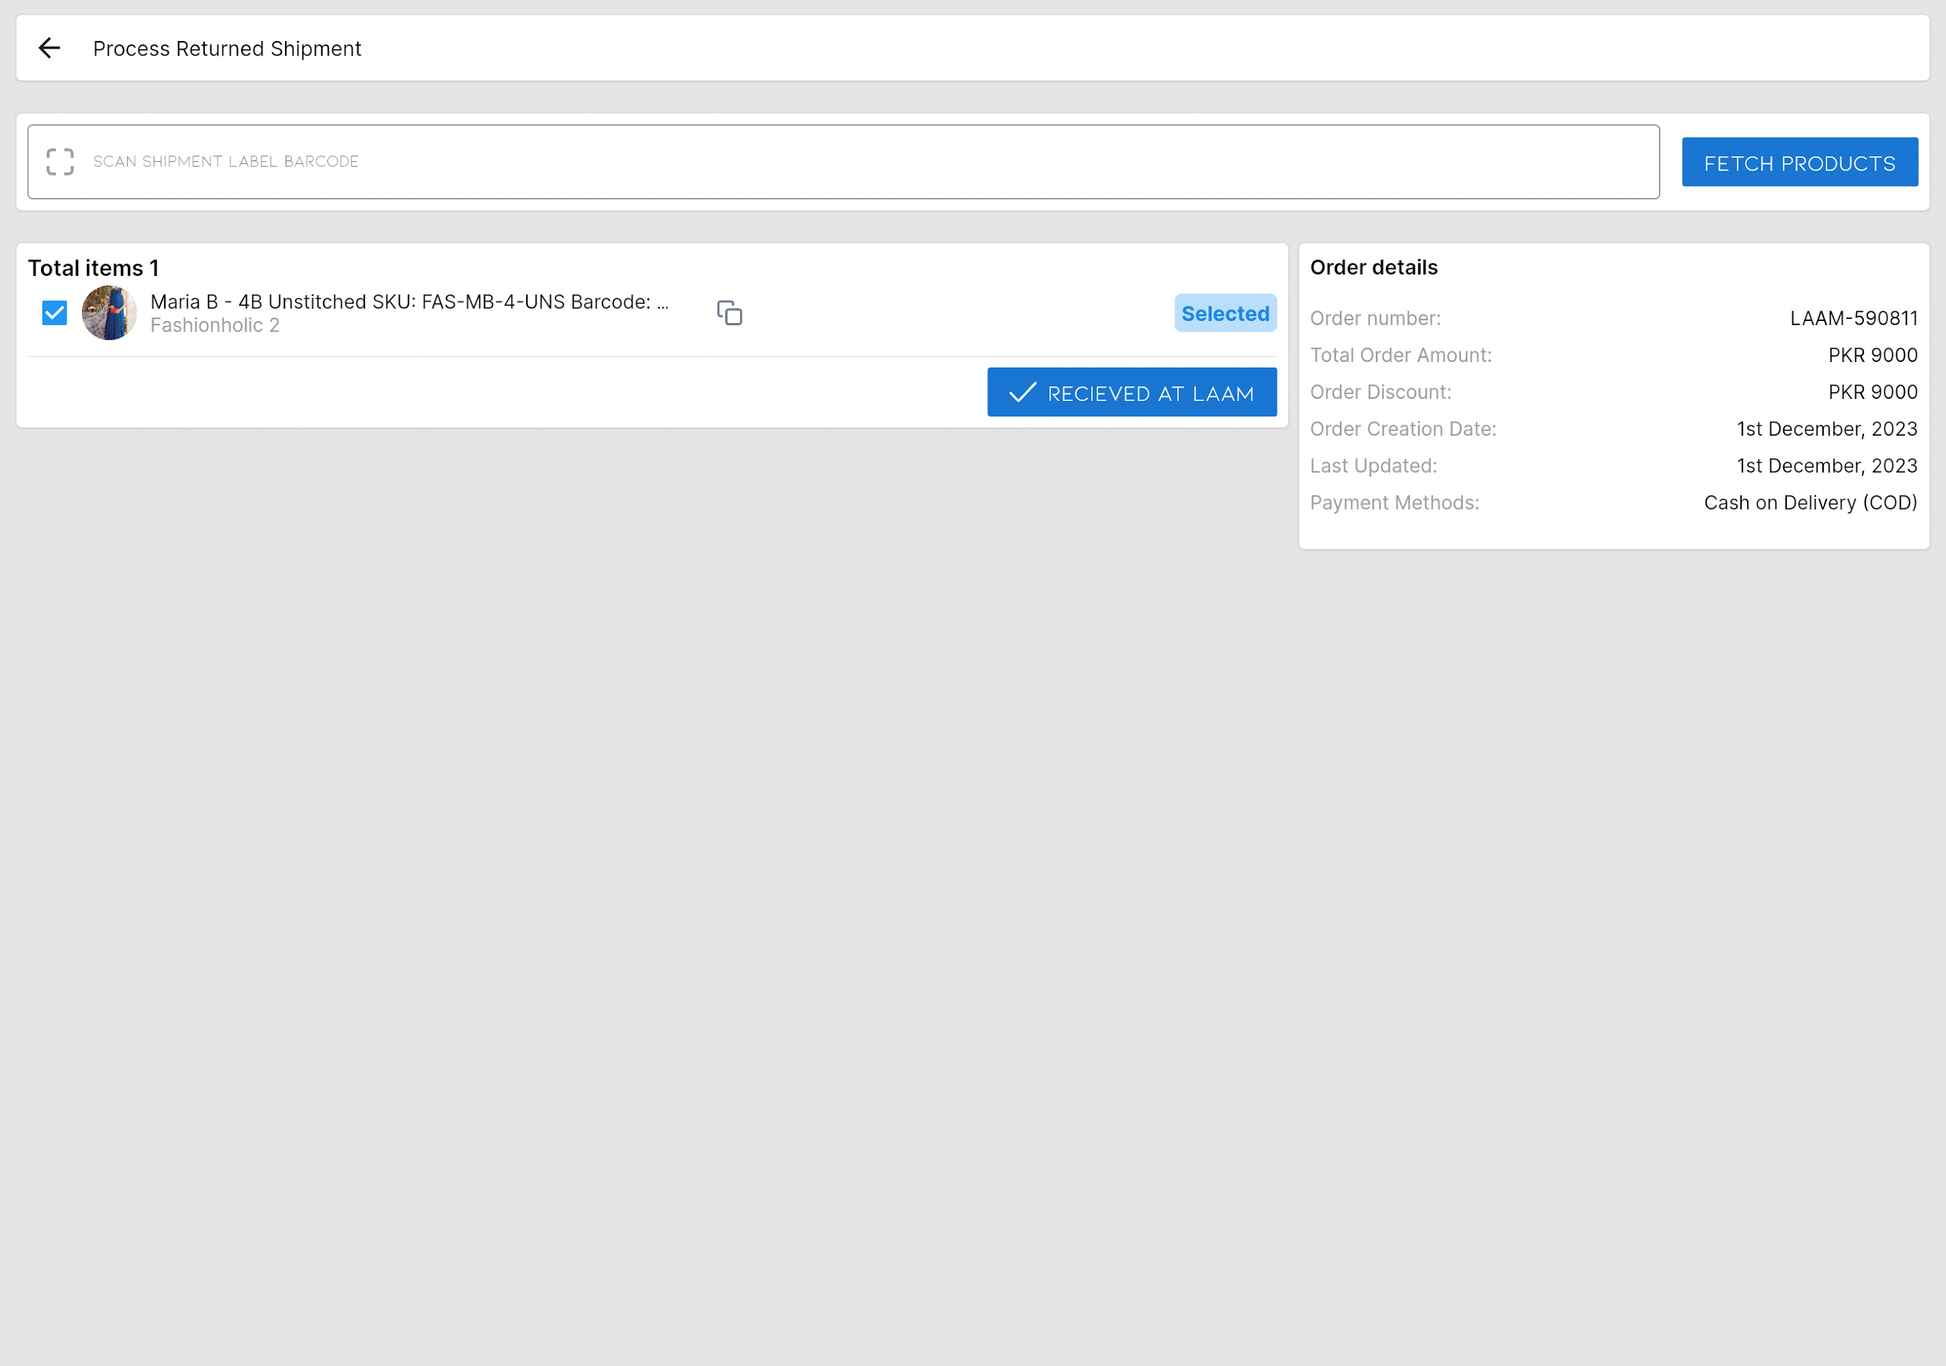Click the Maria B 4B Unstitched title
The height and width of the screenshot is (1366, 1946).
click(x=409, y=302)
